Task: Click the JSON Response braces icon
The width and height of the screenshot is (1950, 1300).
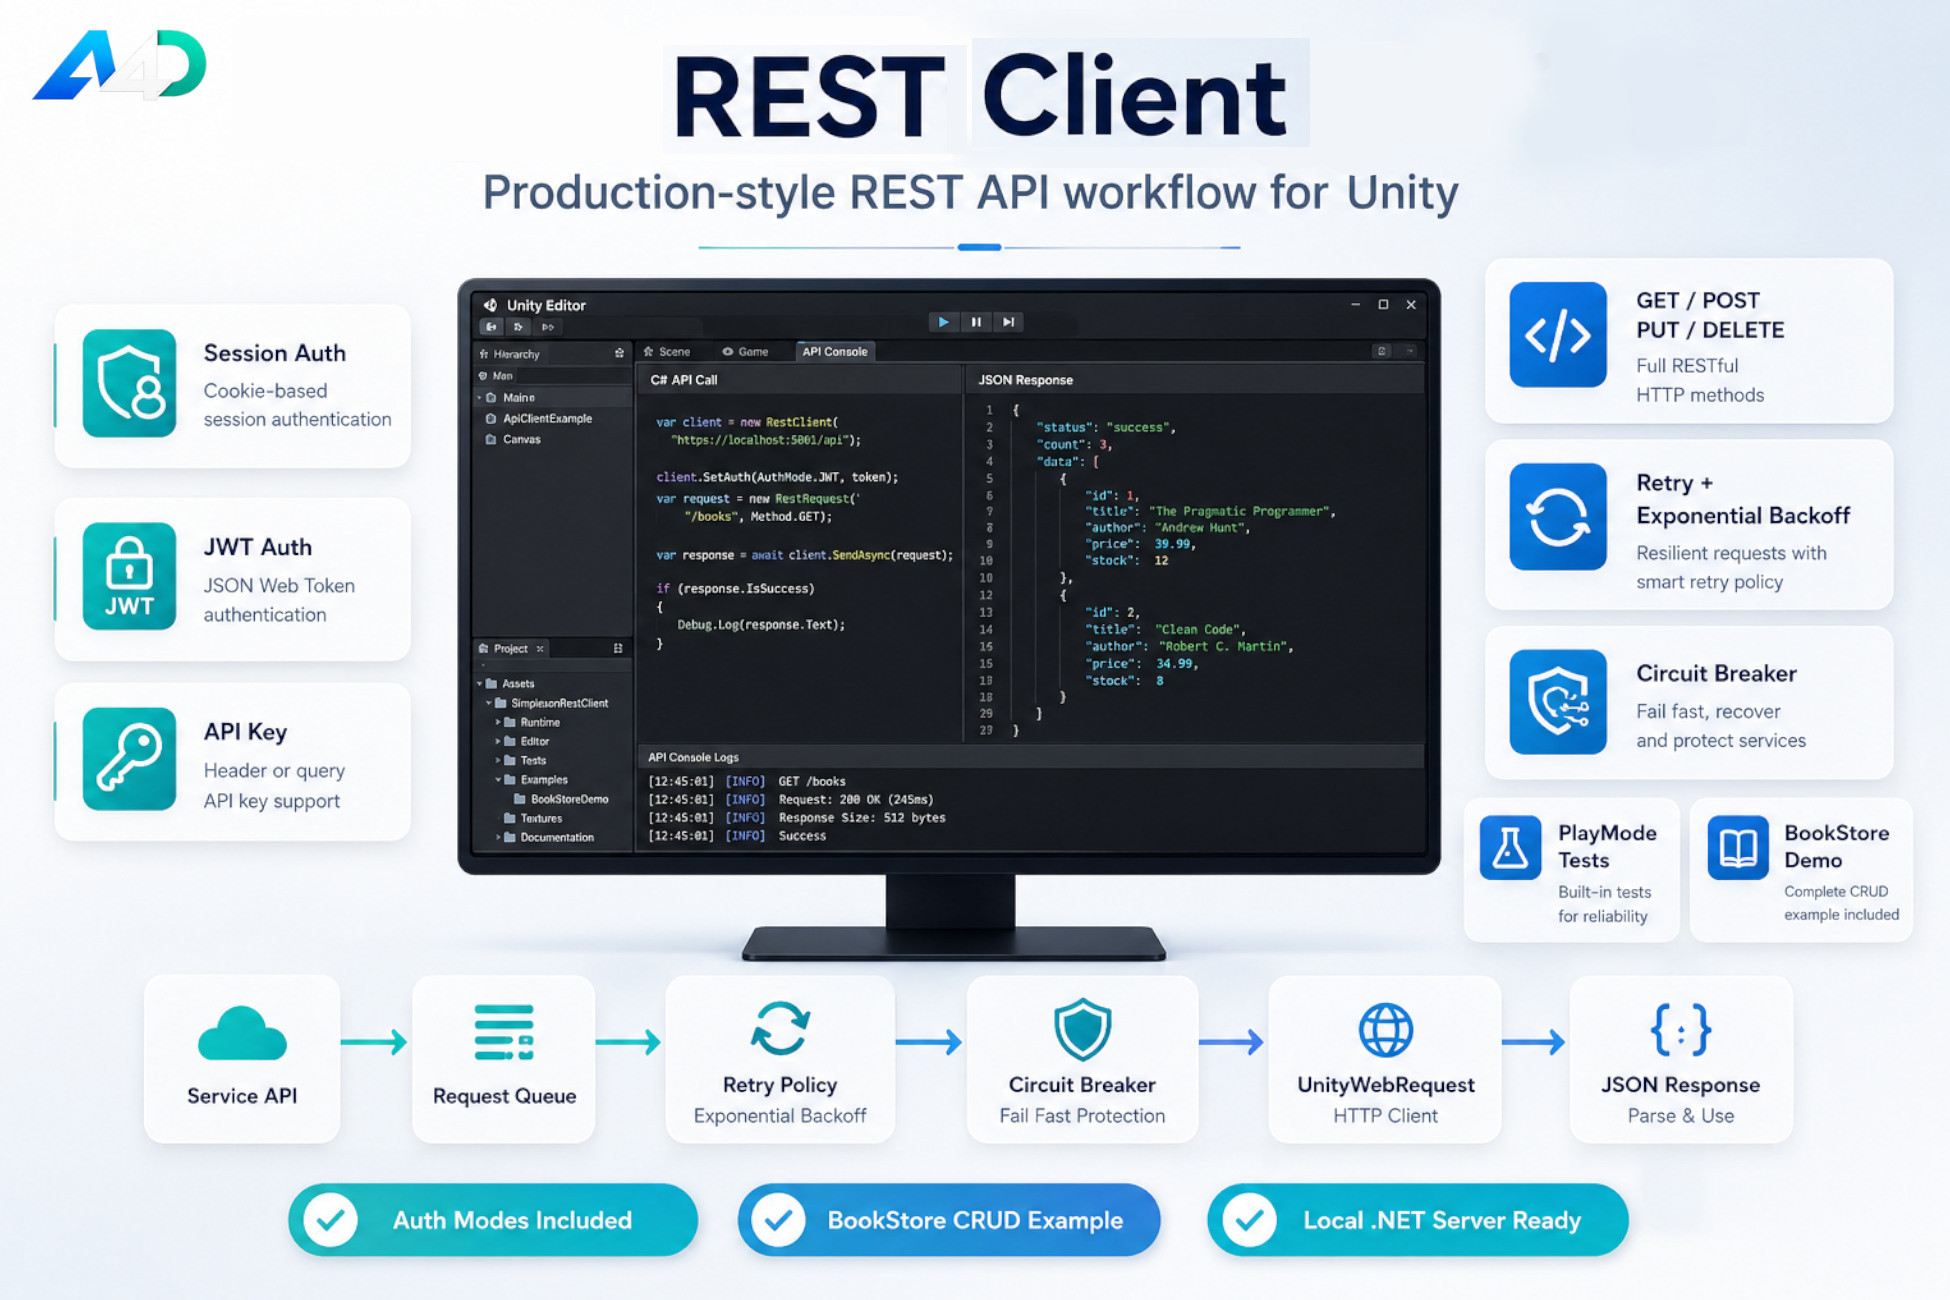Action: tap(1680, 1030)
